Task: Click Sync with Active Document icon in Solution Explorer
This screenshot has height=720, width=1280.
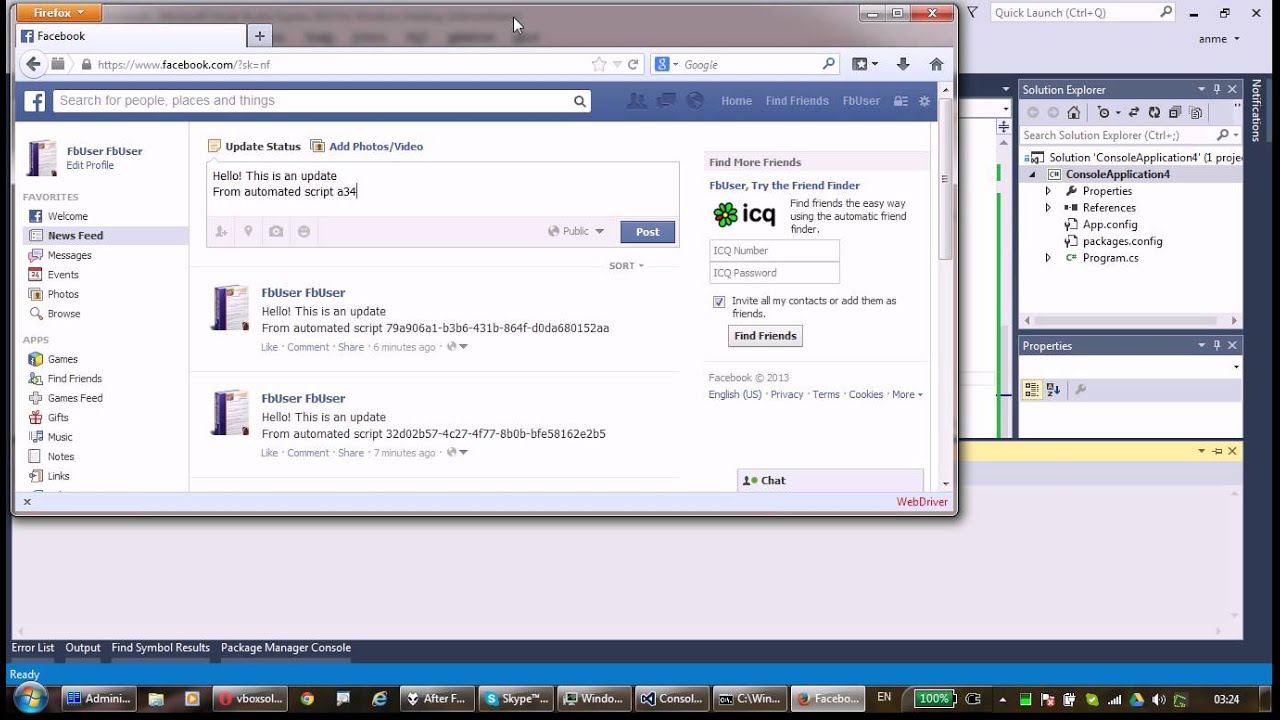Action: 1133,113
